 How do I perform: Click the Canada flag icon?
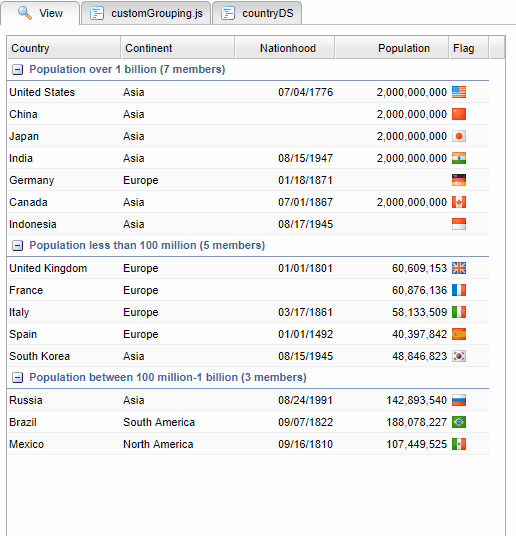point(459,202)
